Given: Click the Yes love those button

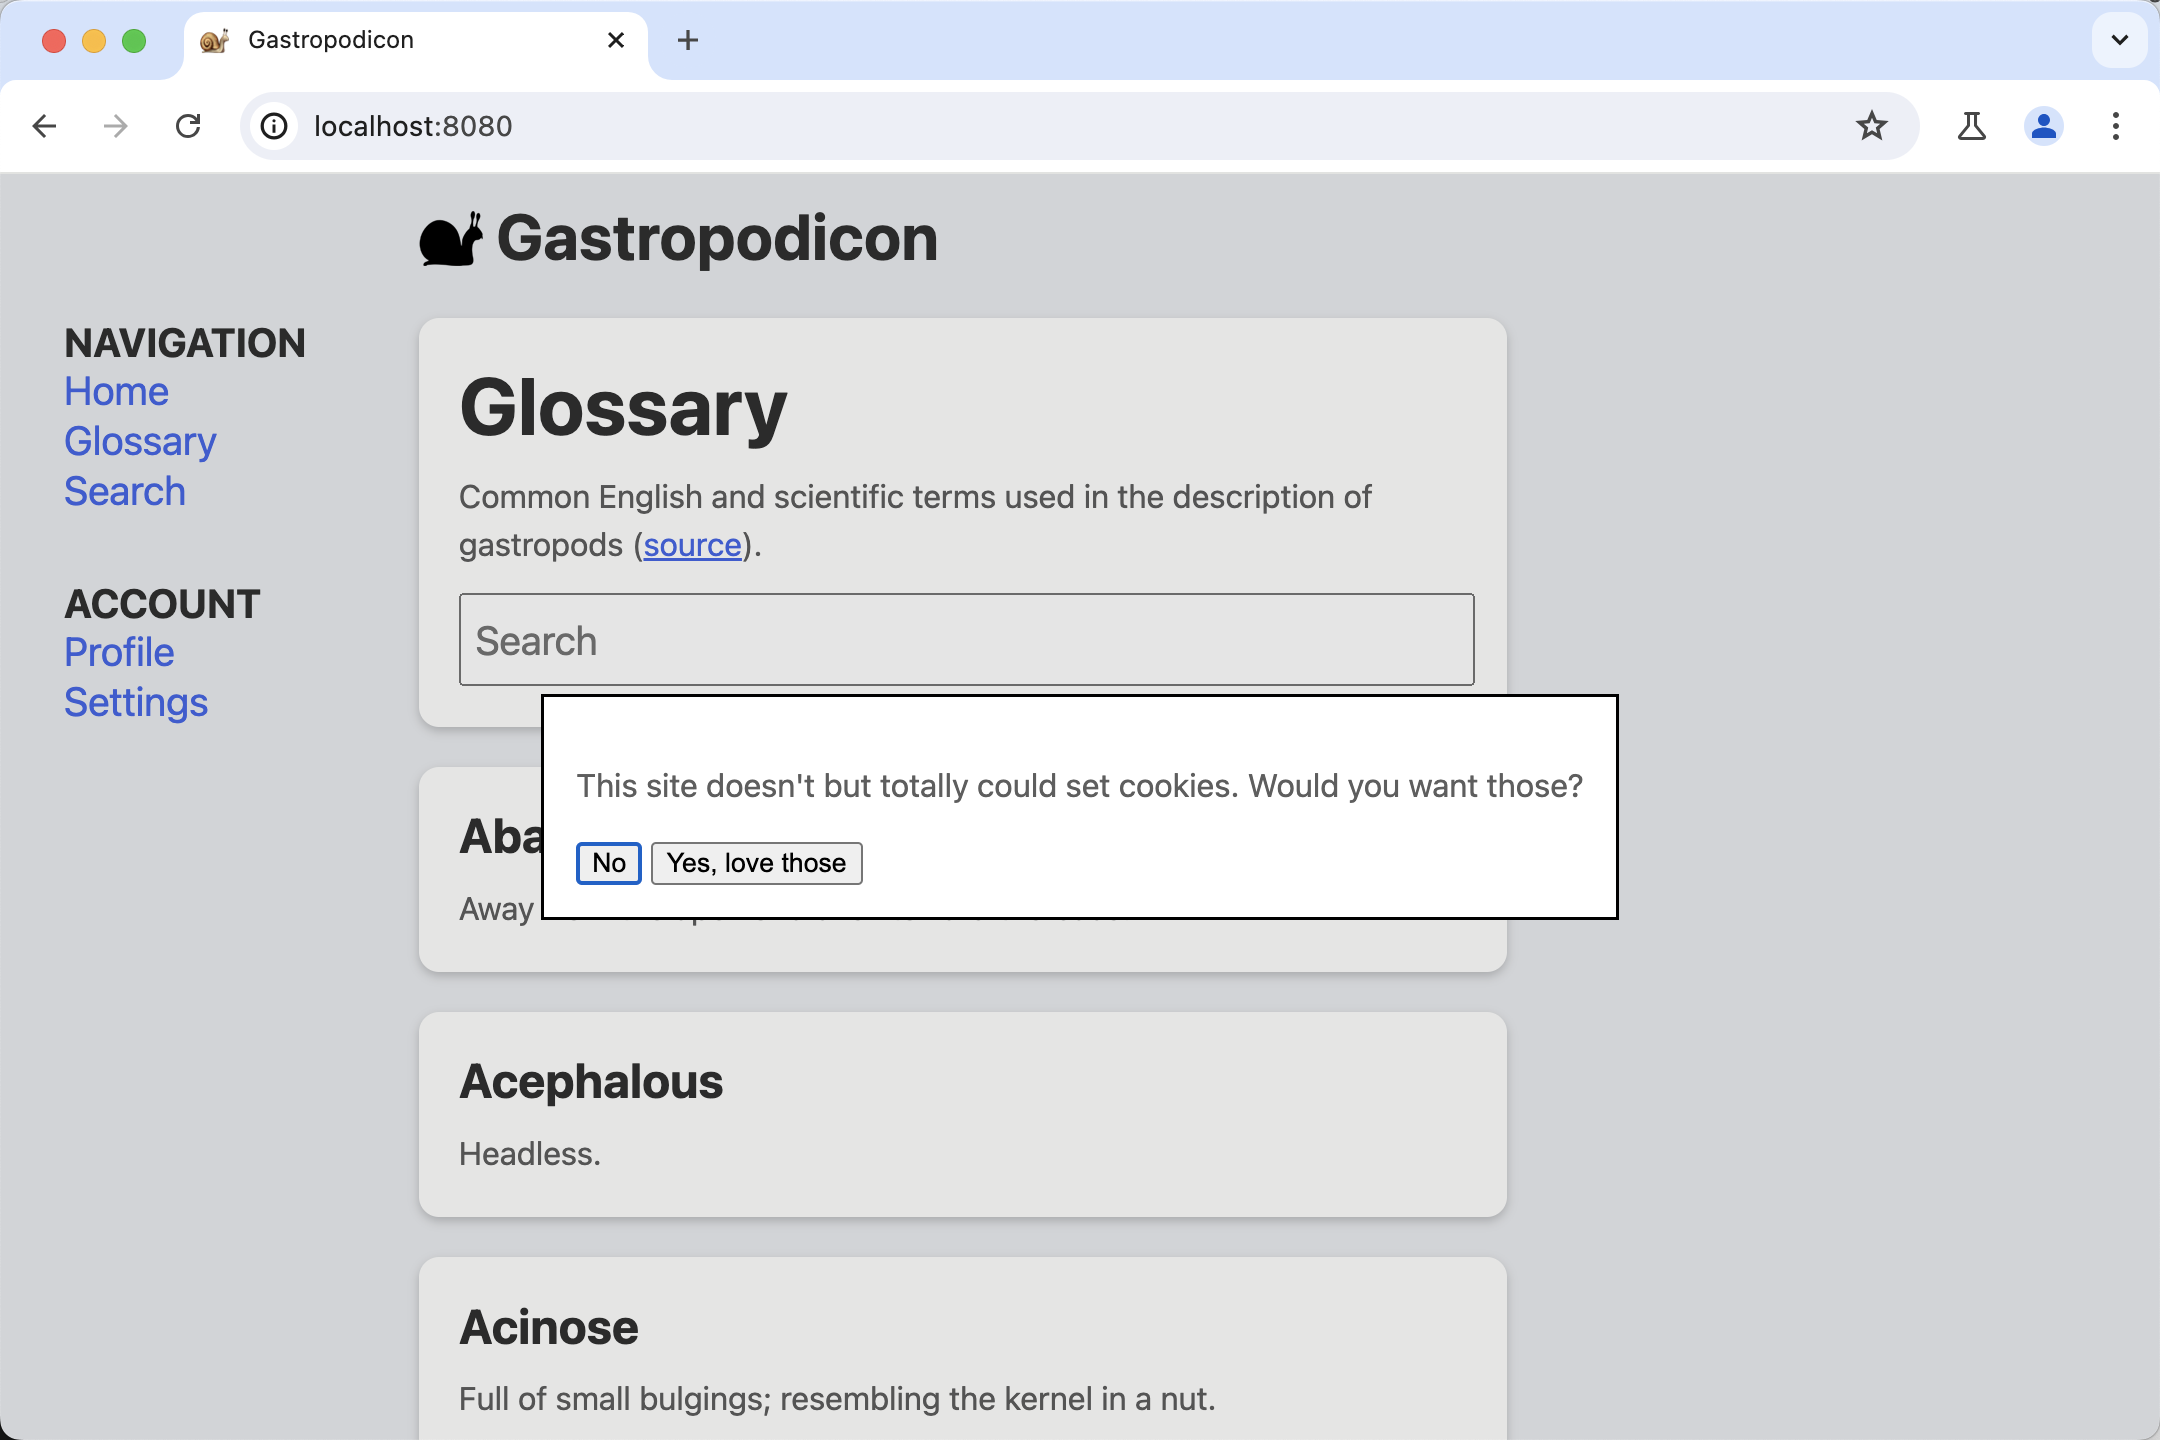Looking at the screenshot, I should point(755,863).
